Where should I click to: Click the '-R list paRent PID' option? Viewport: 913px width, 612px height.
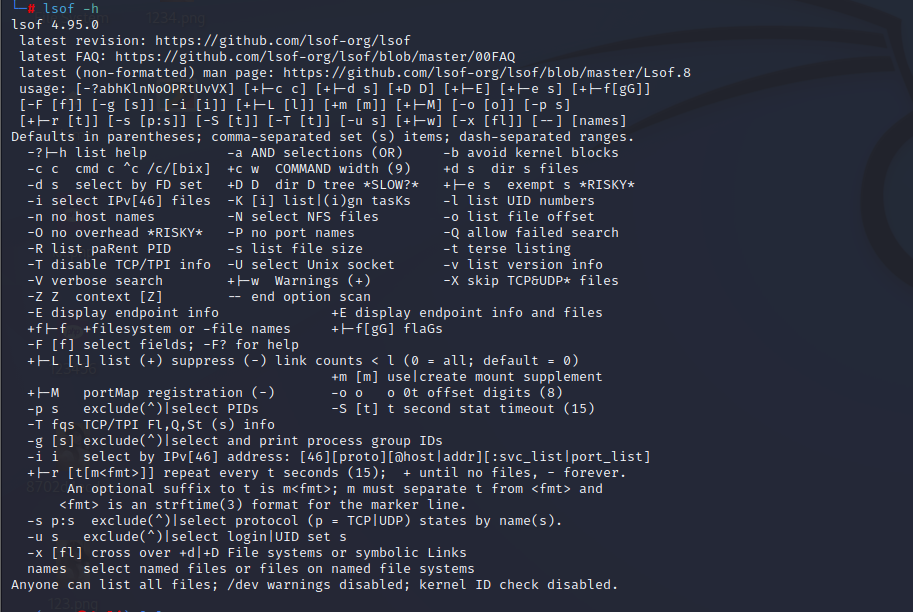coord(99,249)
